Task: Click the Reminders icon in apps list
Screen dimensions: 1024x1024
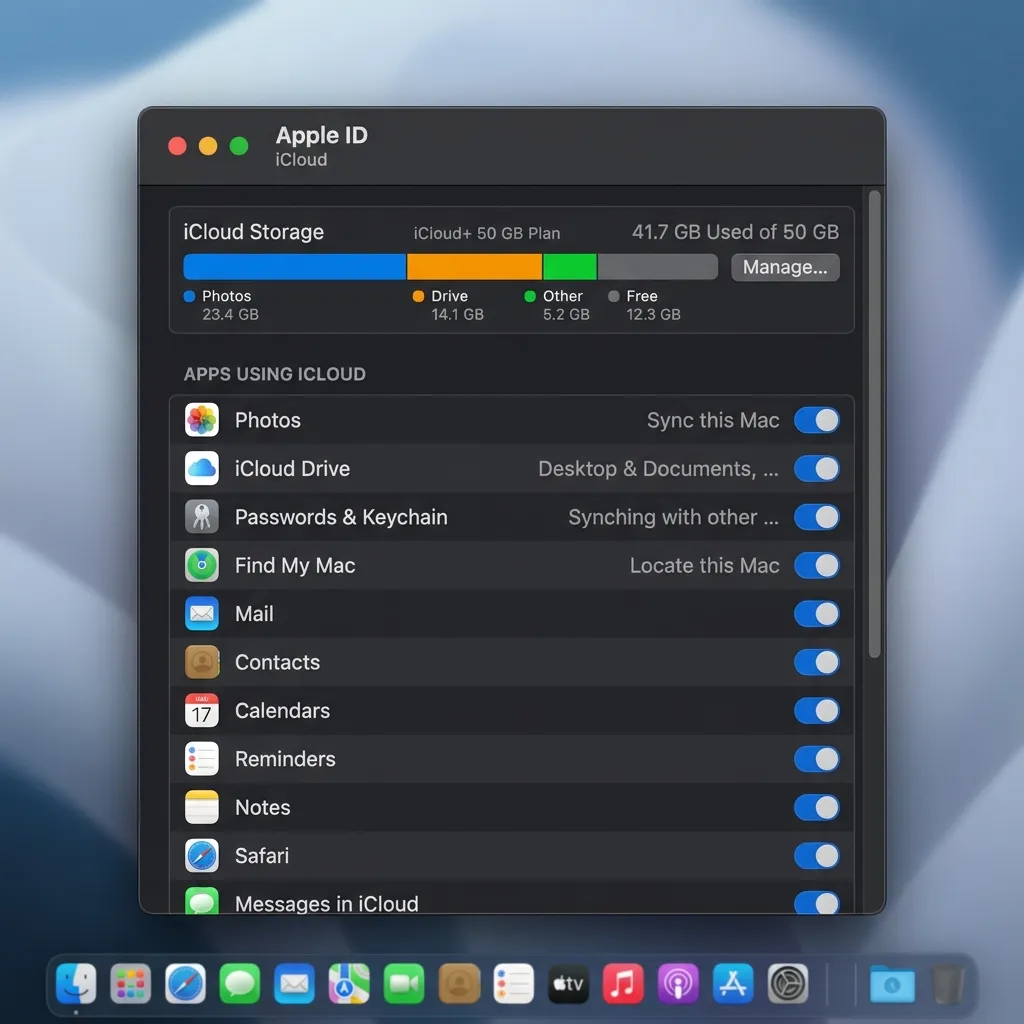Action: (x=202, y=758)
